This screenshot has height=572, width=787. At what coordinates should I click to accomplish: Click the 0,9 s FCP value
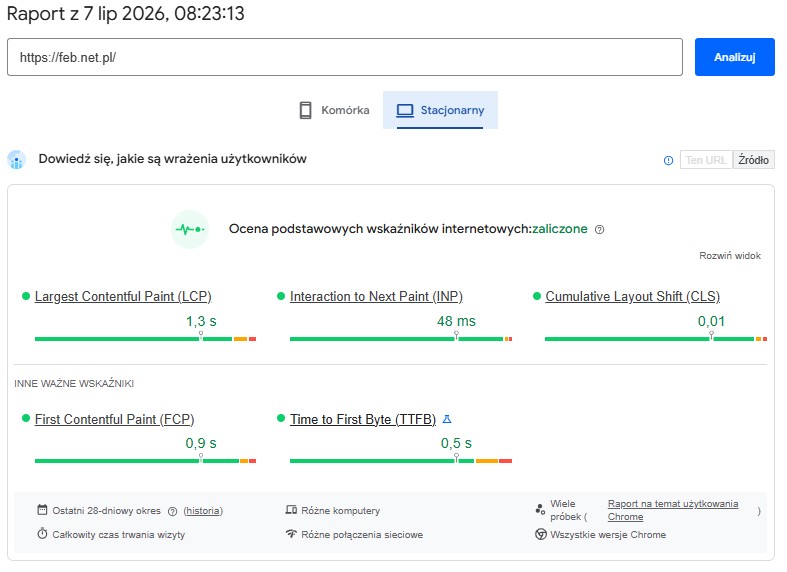[201, 443]
